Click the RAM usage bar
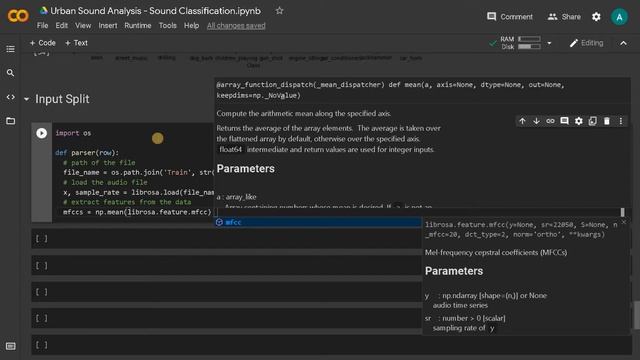This screenshot has width=640, height=360. (529, 39)
